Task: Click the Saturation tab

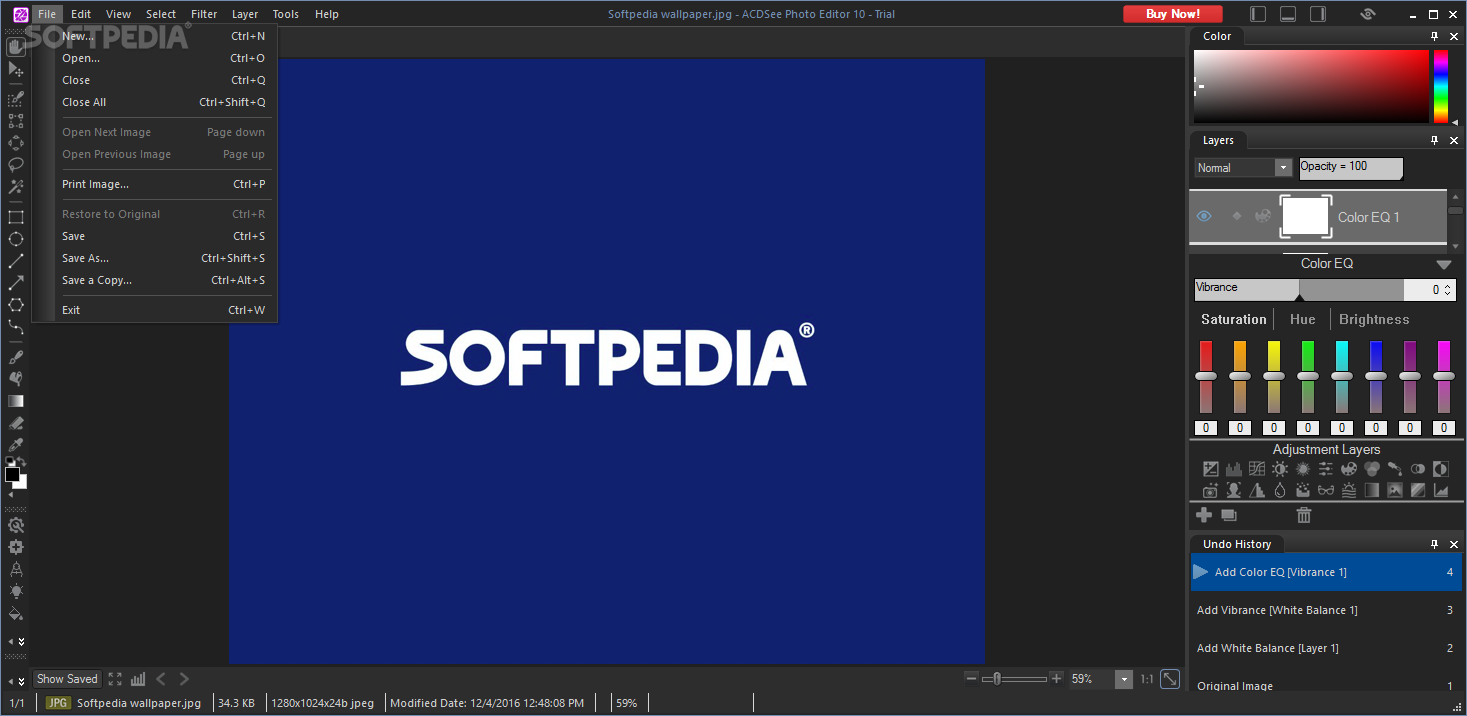Action: pyautogui.click(x=1233, y=319)
